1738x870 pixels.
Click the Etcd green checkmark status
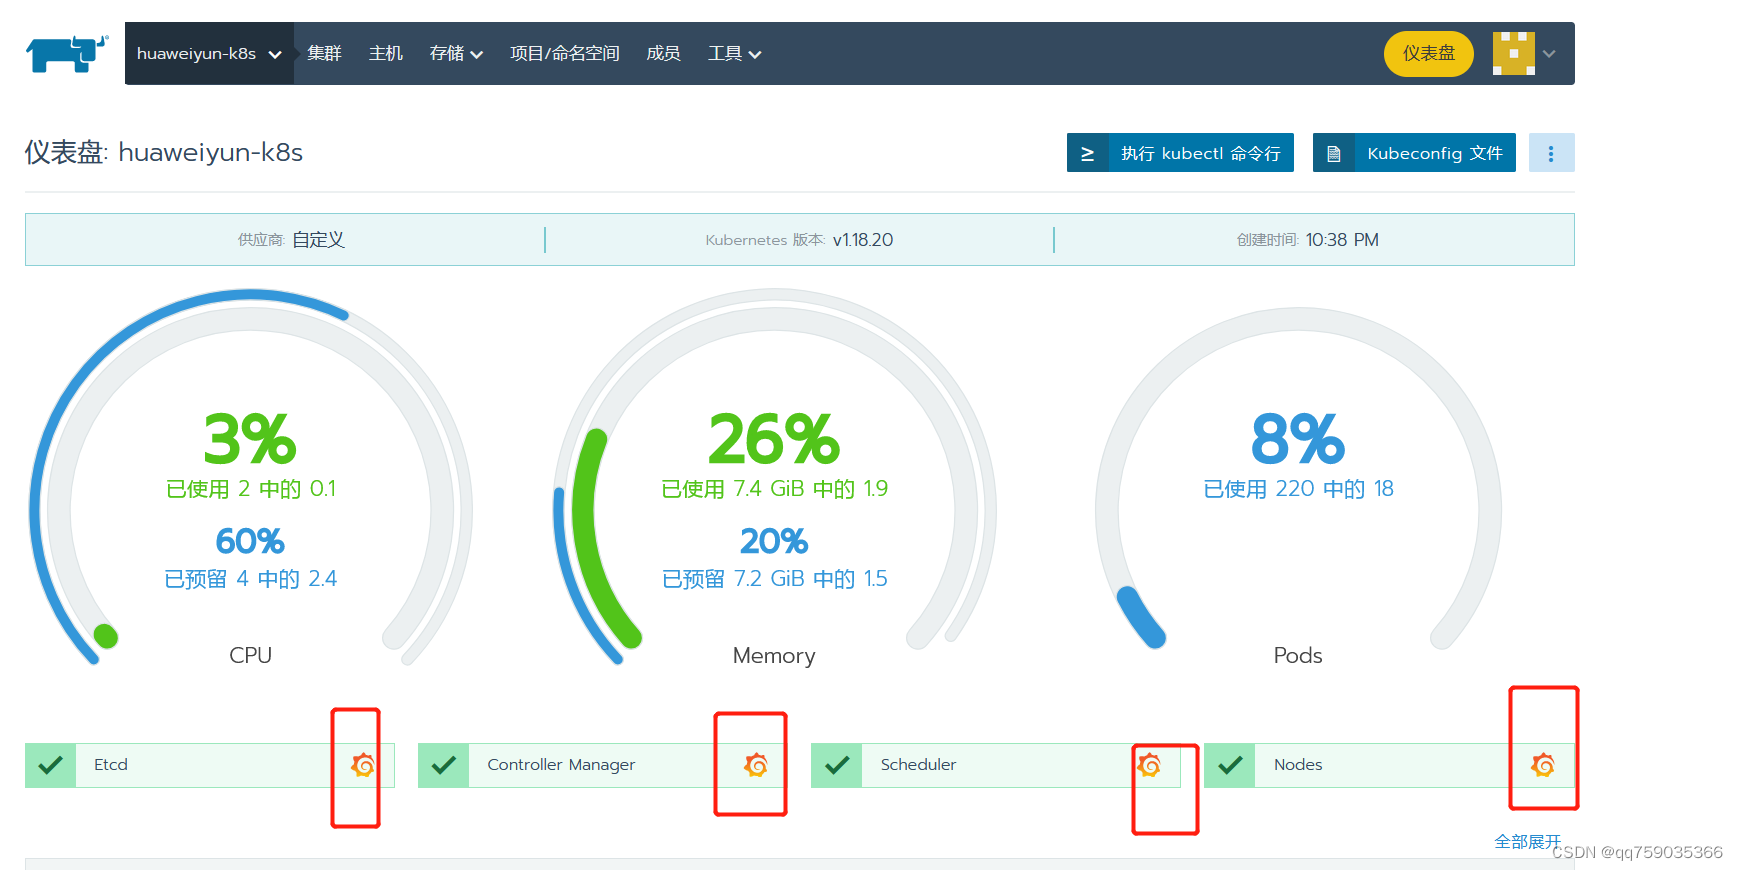pyautogui.click(x=50, y=765)
